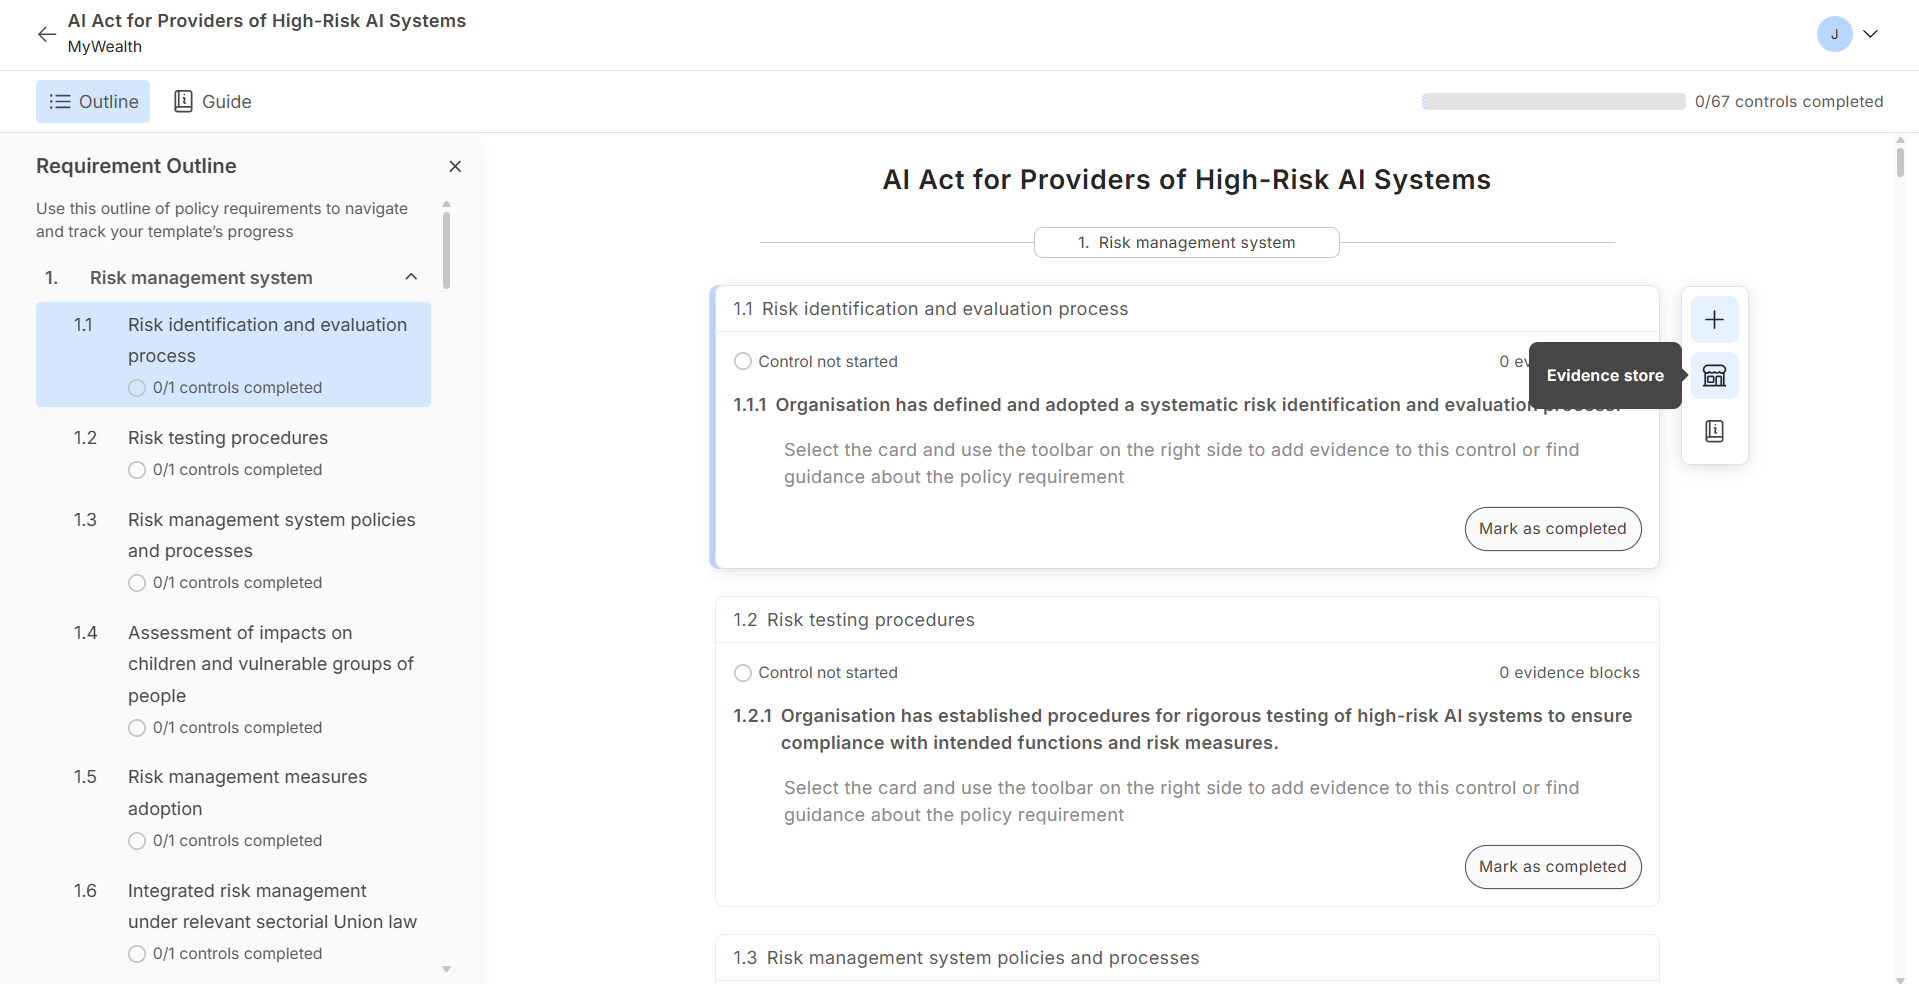Click the user avatar J
Image resolution: width=1919 pixels, height=984 pixels.
1834,34
